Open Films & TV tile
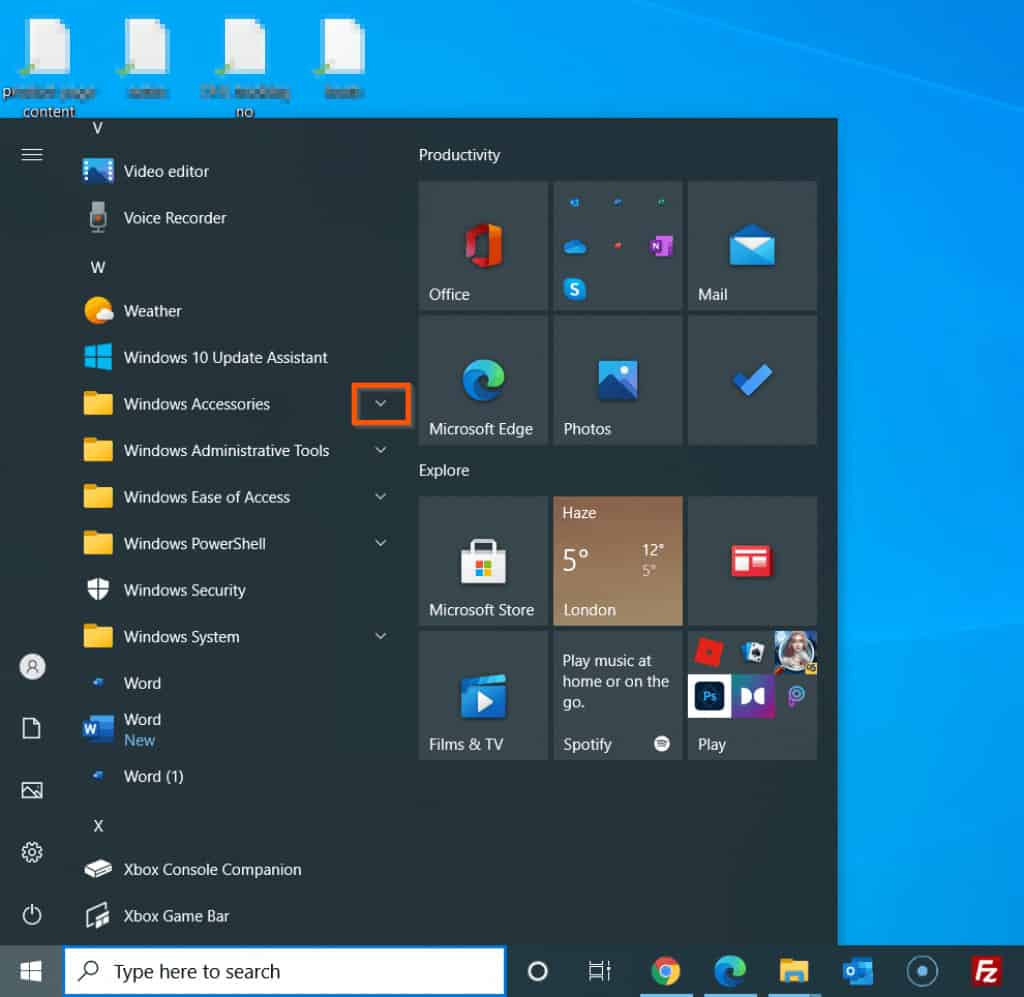Viewport: 1024px width, 997px height. [483, 695]
